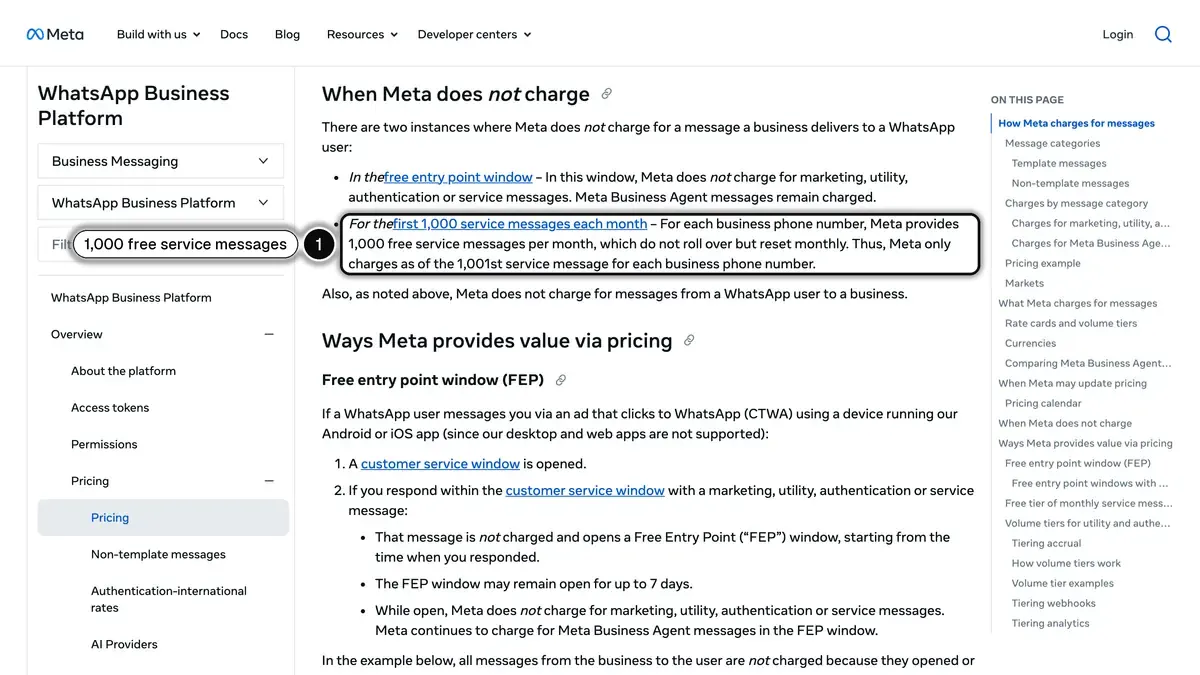Open AI Providers sidebar page
Image resolution: width=1200 pixels, height=675 pixels.
point(124,644)
